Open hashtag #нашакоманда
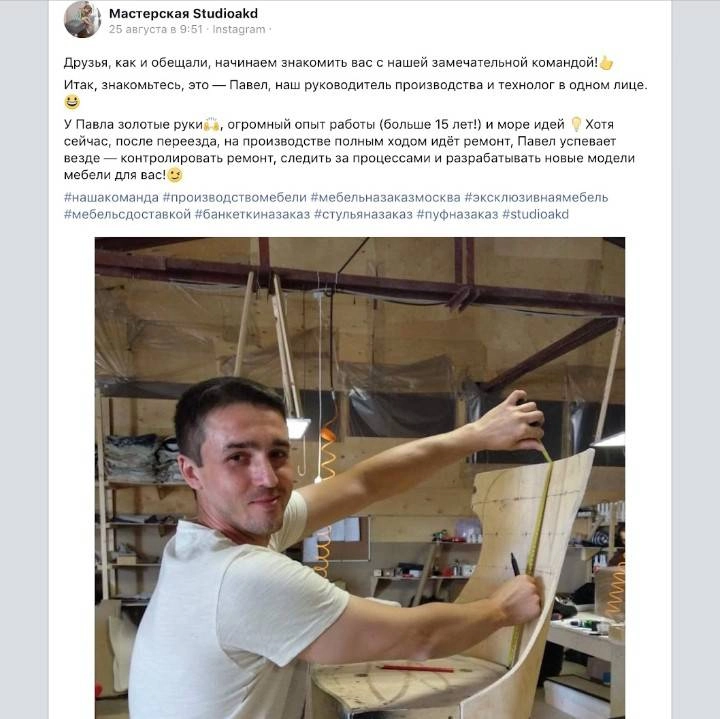720x719 pixels. (x=110, y=197)
